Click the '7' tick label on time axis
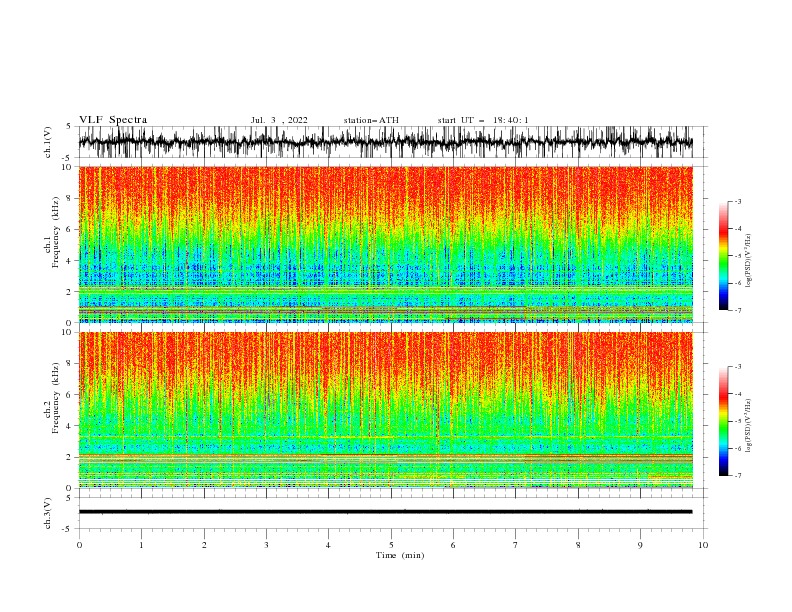792x612 pixels. (516, 545)
